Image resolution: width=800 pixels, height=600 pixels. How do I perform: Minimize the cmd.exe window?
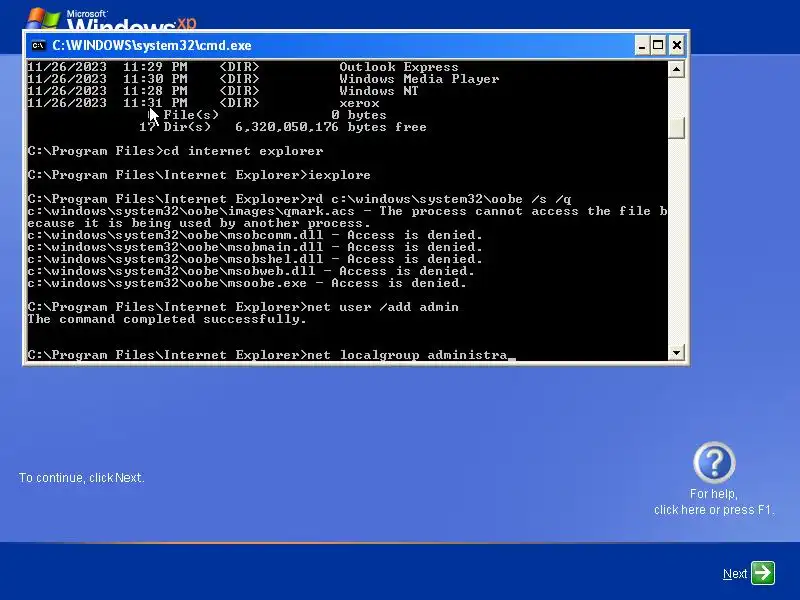[642, 45]
